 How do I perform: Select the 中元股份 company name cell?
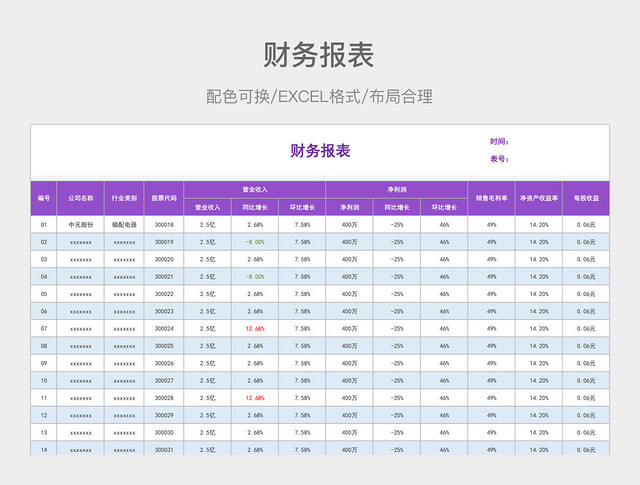(80, 225)
